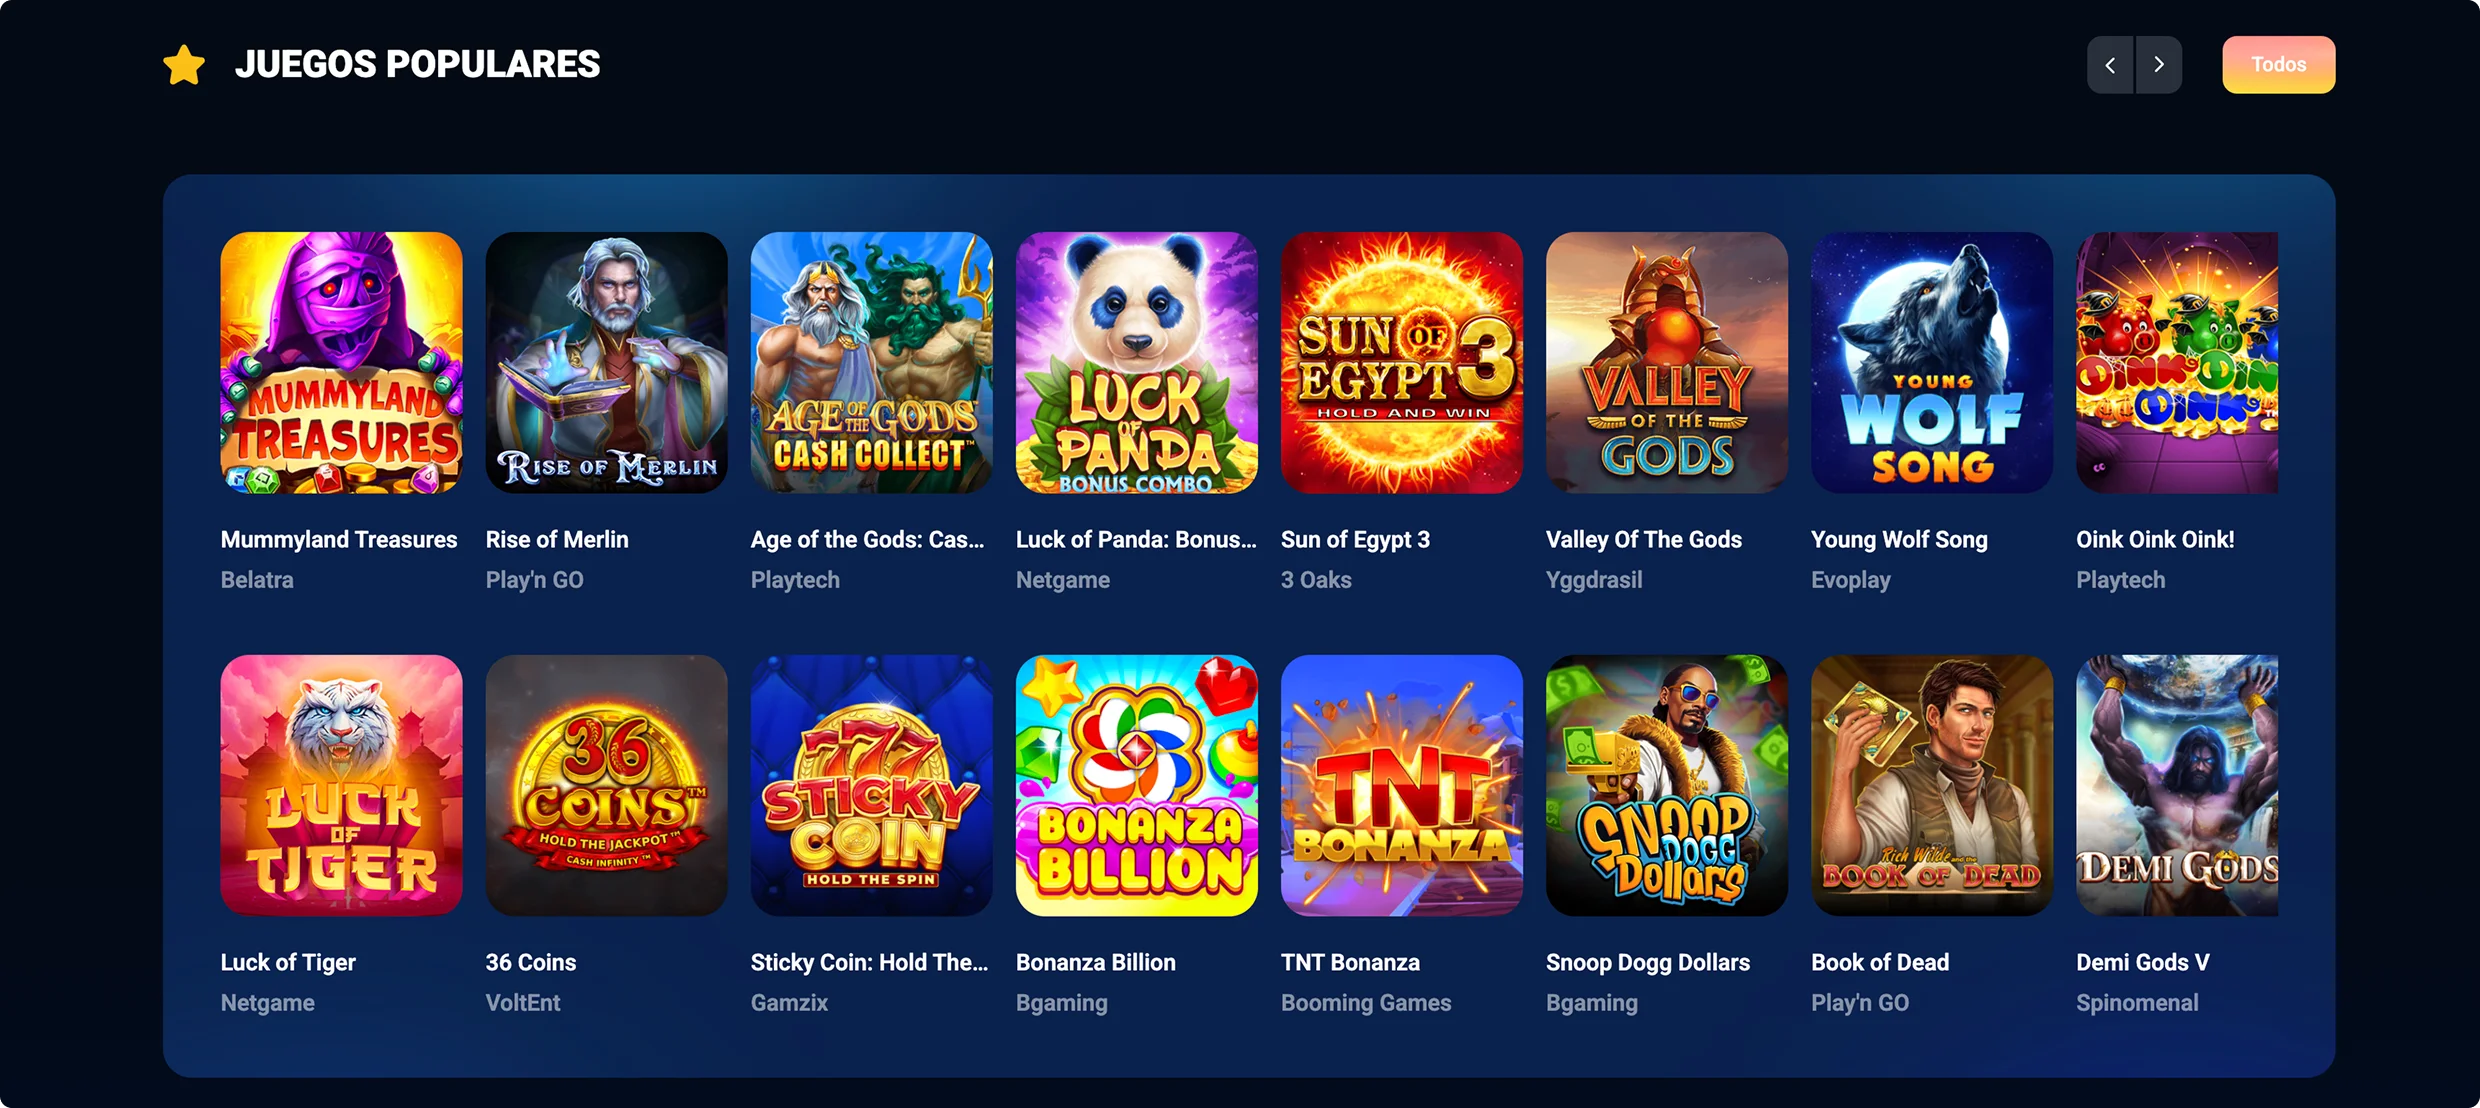Open the Demi Gods V game tile
This screenshot has width=2480, height=1108.
[2177, 786]
